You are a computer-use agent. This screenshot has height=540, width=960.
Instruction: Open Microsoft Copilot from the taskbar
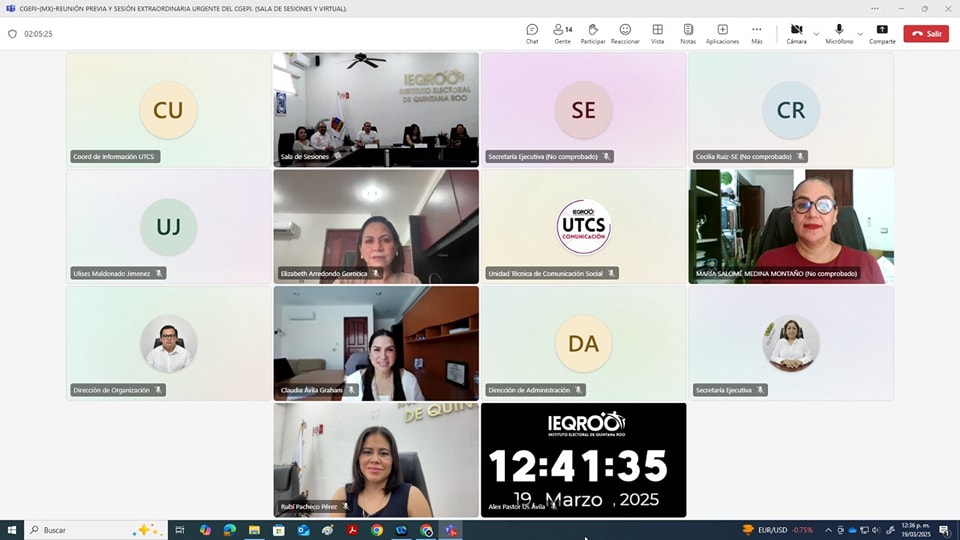tap(205, 530)
